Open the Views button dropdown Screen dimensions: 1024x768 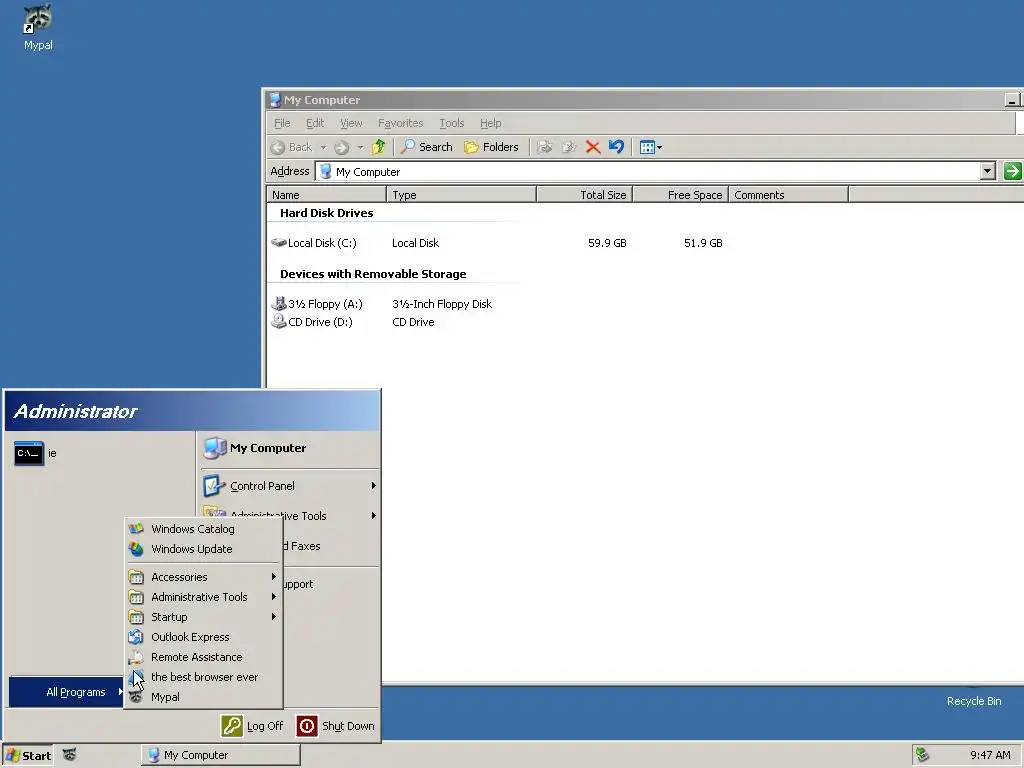(650, 147)
